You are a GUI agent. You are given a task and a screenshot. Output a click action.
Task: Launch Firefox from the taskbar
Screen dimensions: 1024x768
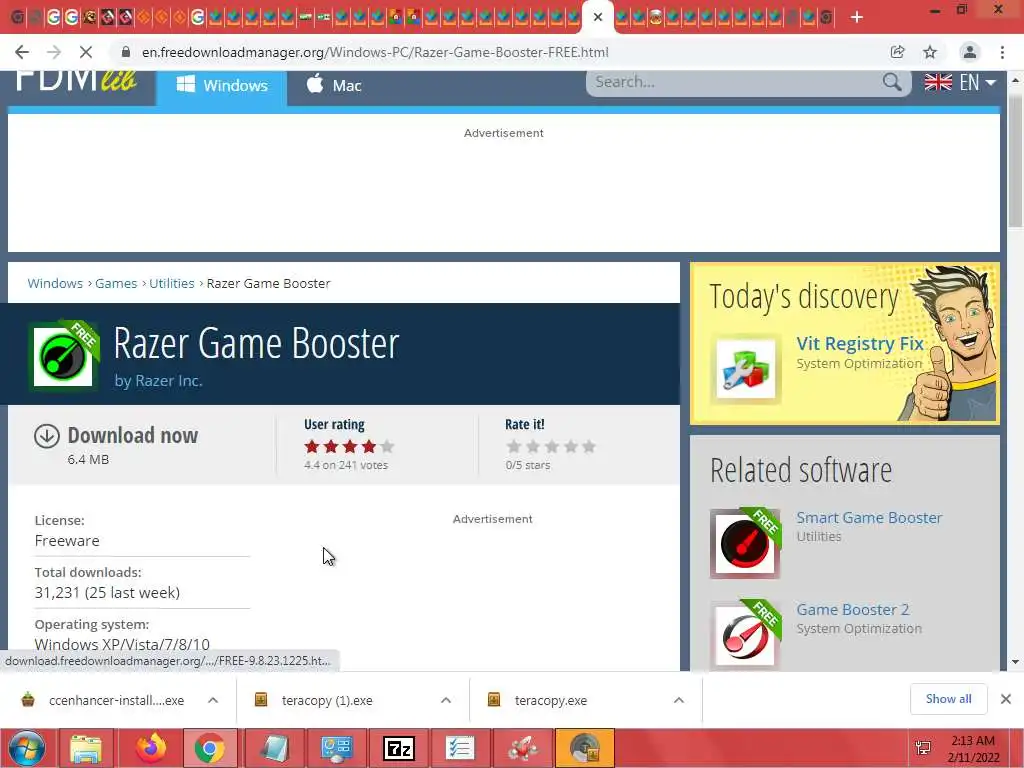click(151, 748)
